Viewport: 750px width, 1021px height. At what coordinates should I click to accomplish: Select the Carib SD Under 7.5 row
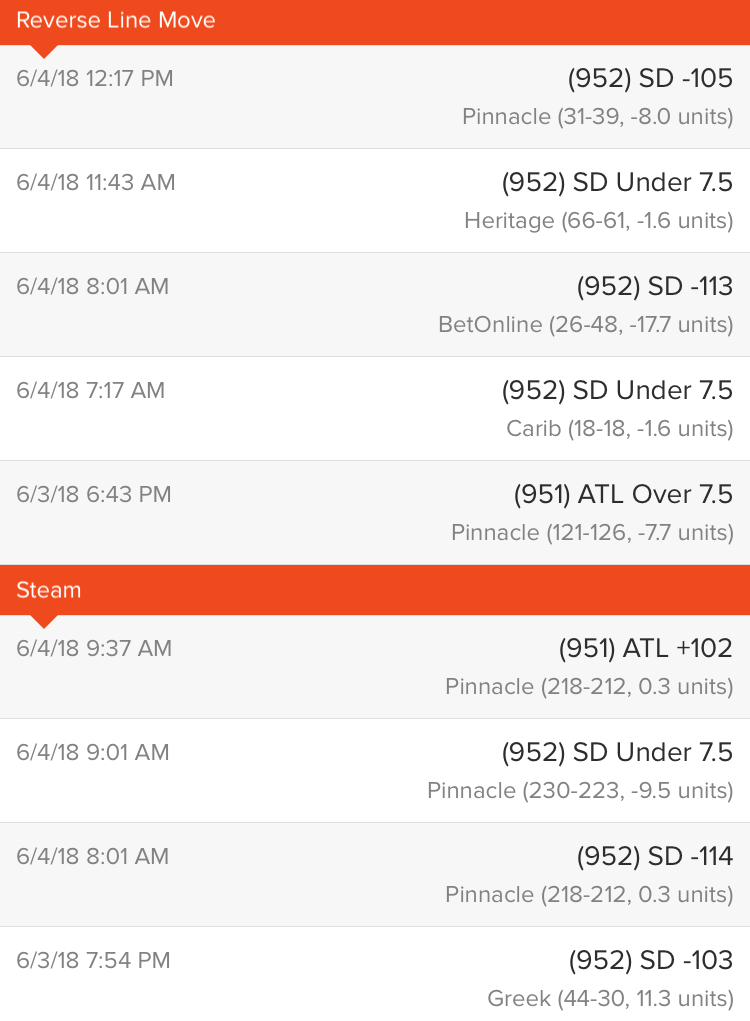pyautogui.click(x=375, y=409)
